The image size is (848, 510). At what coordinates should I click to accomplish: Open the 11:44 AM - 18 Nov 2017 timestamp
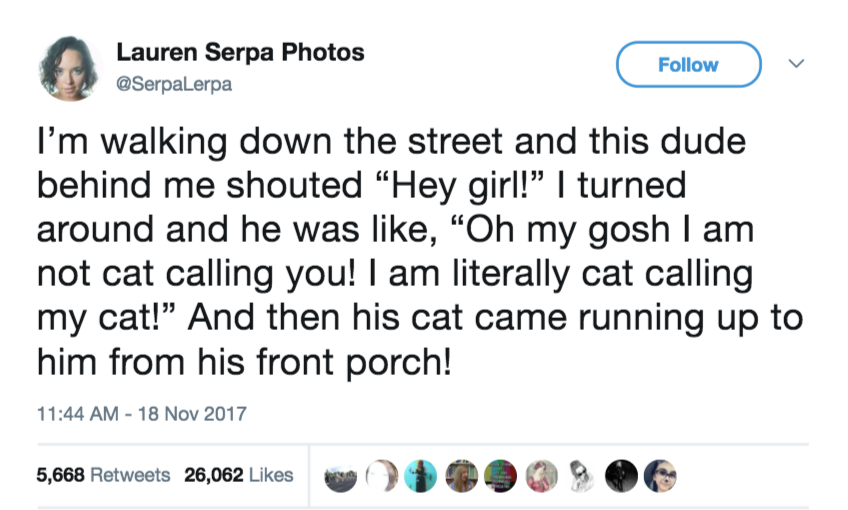click(x=142, y=412)
